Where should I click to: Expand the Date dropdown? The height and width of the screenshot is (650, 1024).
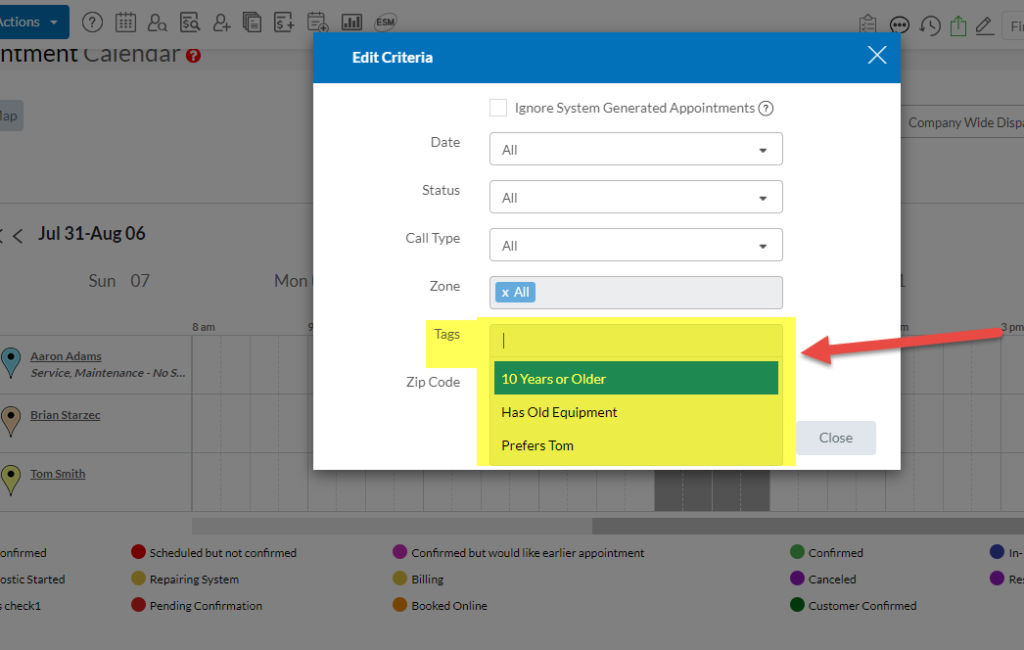[635, 149]
